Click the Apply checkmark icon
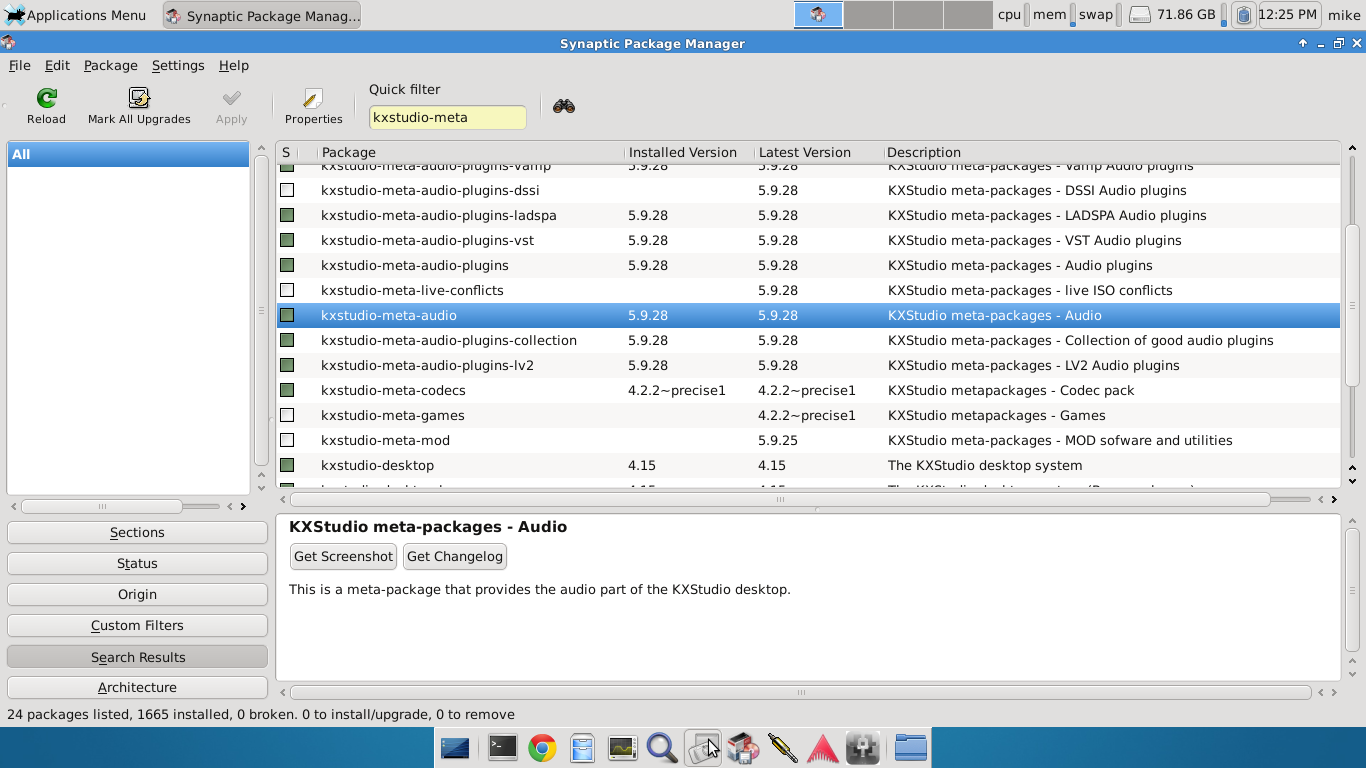The width and height of the screenshot is (1366, 768). pos(231,98)
